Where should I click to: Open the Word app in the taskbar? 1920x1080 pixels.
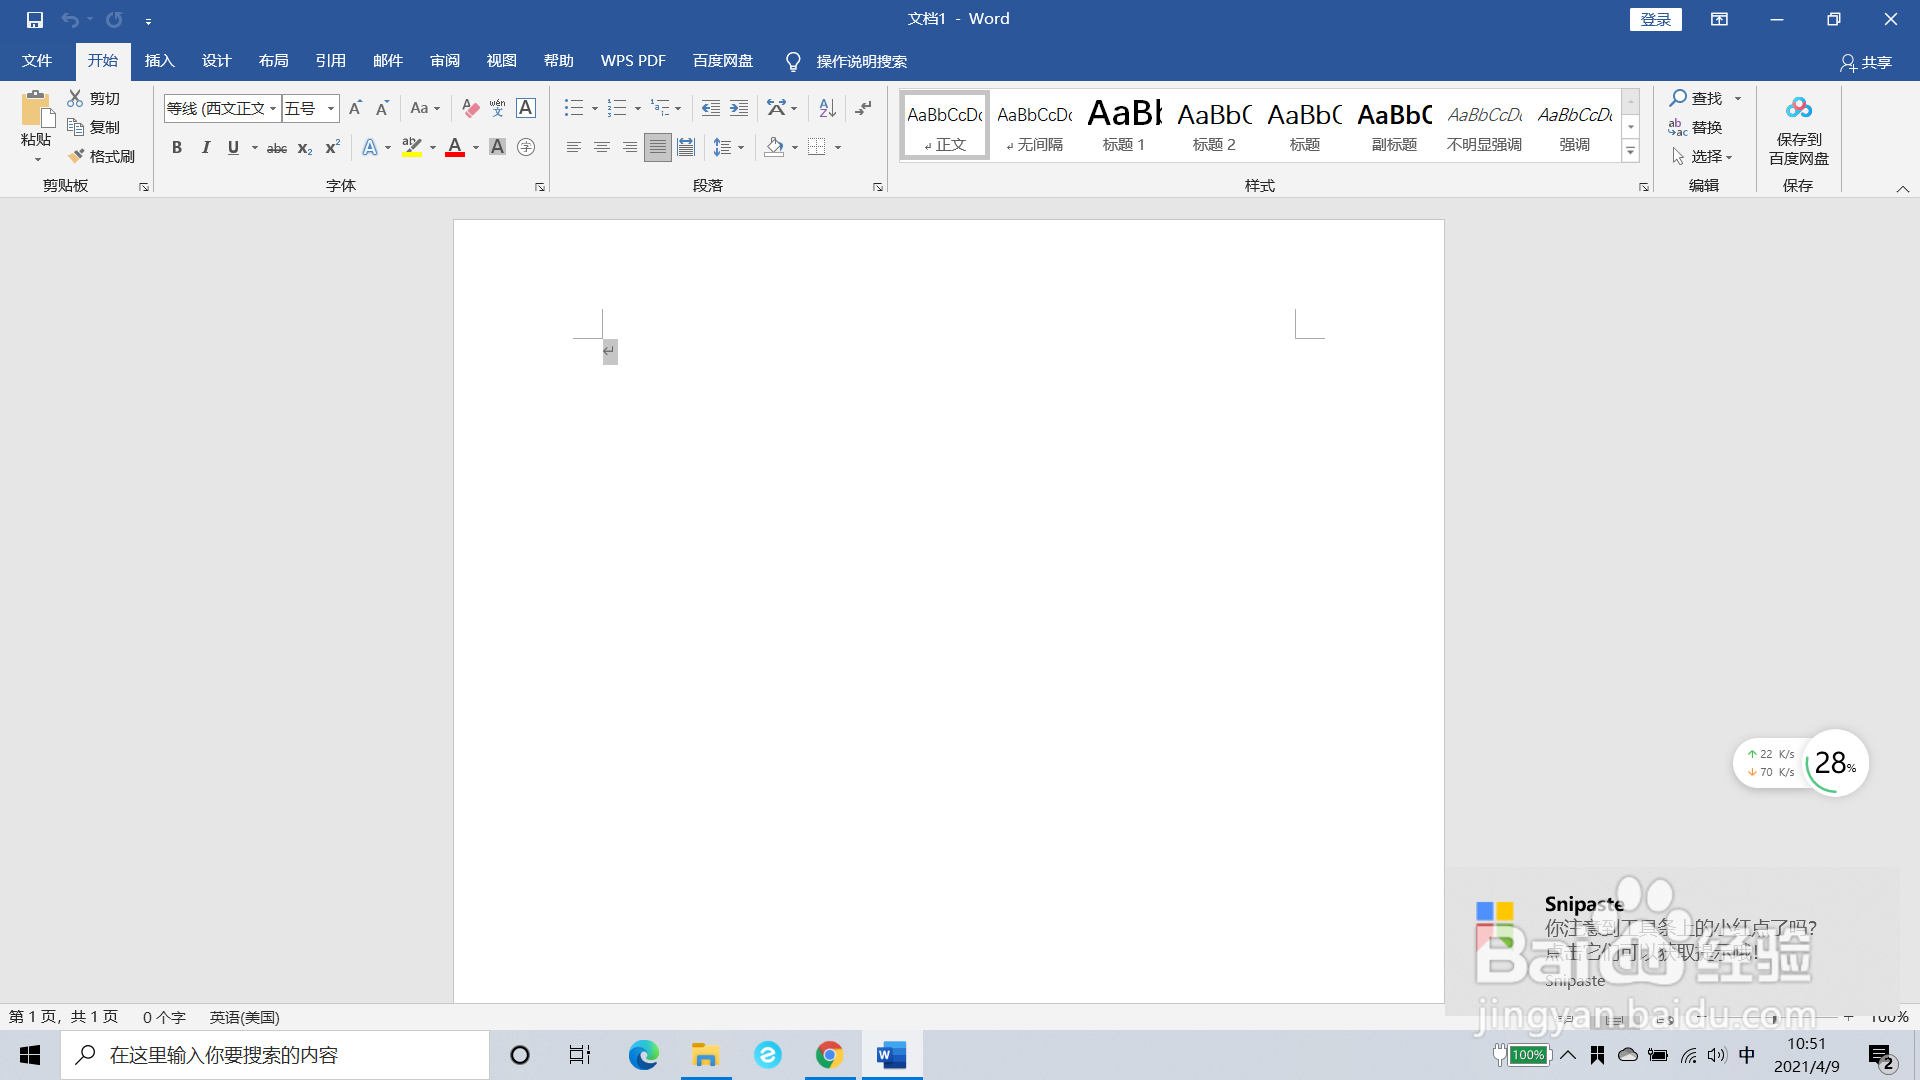pyautogui.click(x=891, y=1055)
